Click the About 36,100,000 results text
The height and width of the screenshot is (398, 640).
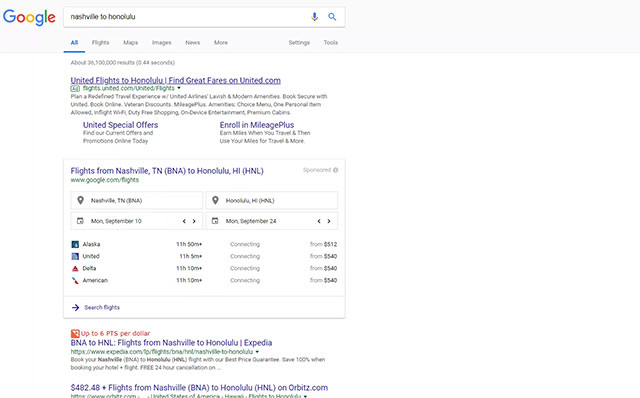coord(122,62)
